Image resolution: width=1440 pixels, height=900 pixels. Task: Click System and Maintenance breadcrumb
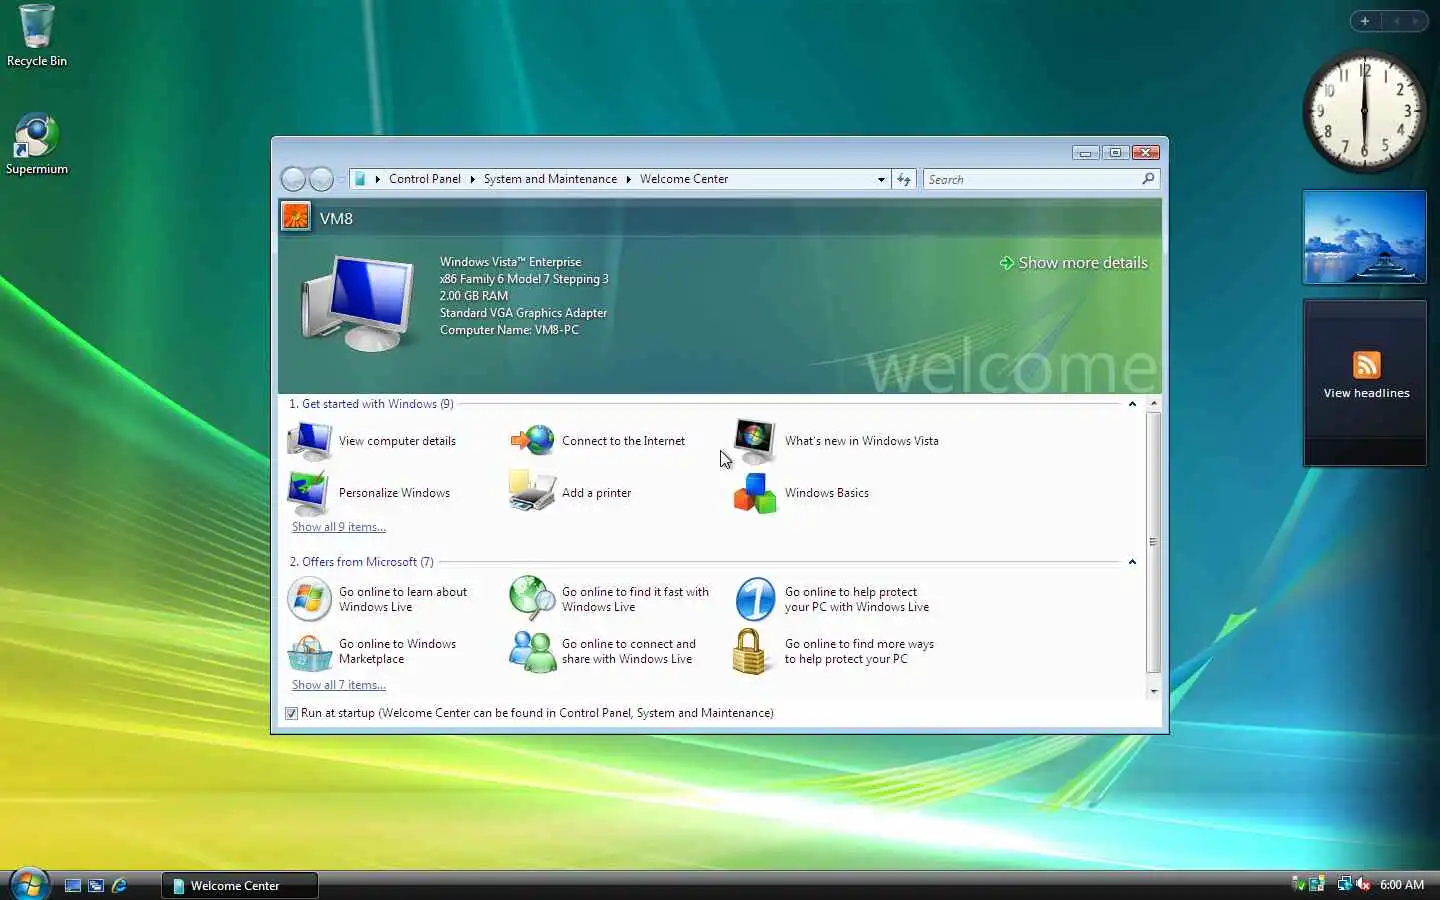(x=550, y=179)
